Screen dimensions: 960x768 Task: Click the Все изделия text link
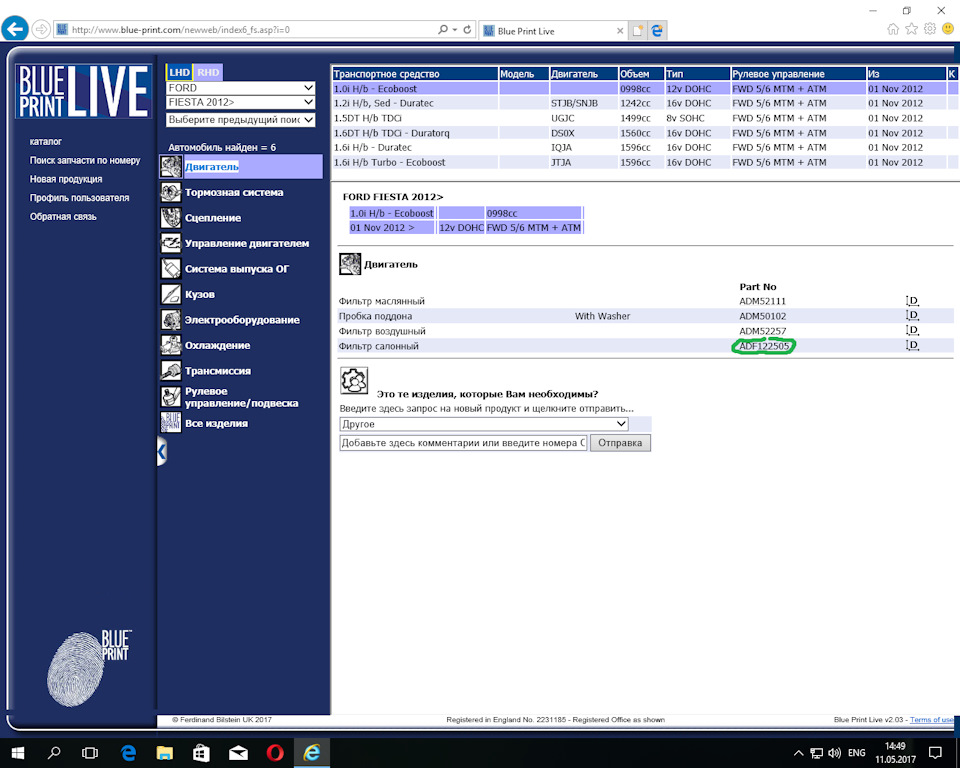click(216, 423)
